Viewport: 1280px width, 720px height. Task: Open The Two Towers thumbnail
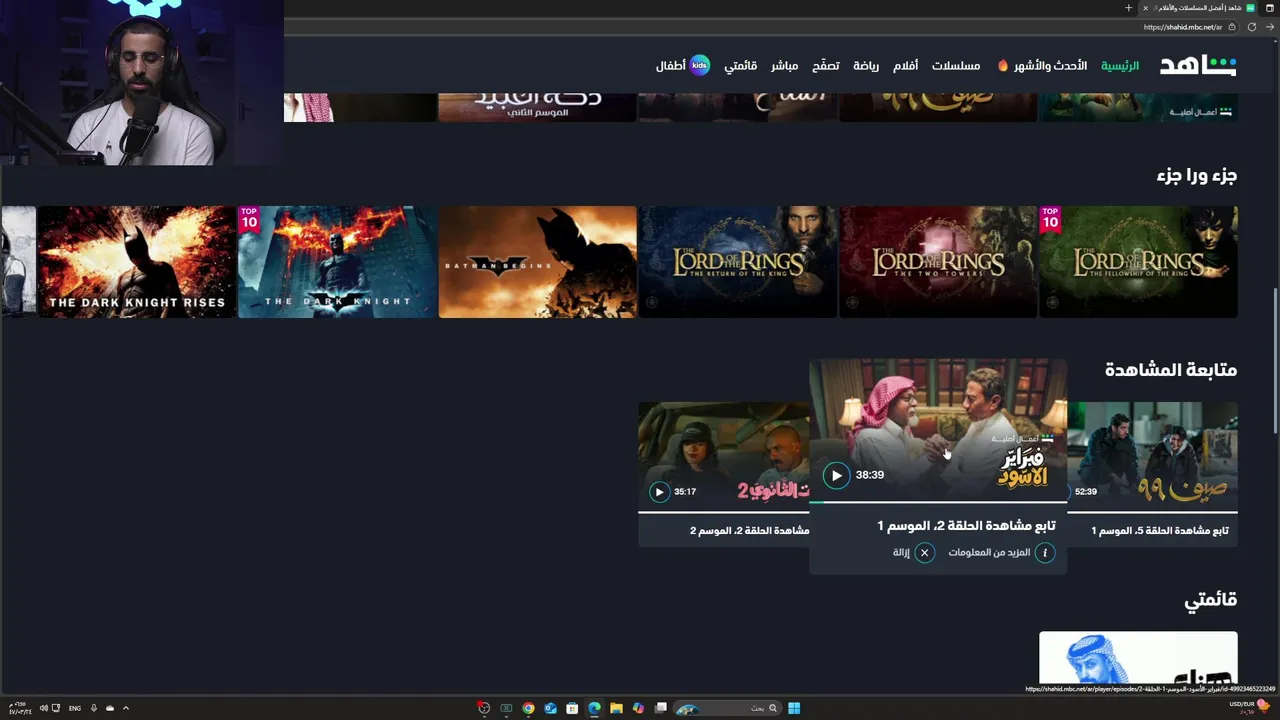(938, 262)
